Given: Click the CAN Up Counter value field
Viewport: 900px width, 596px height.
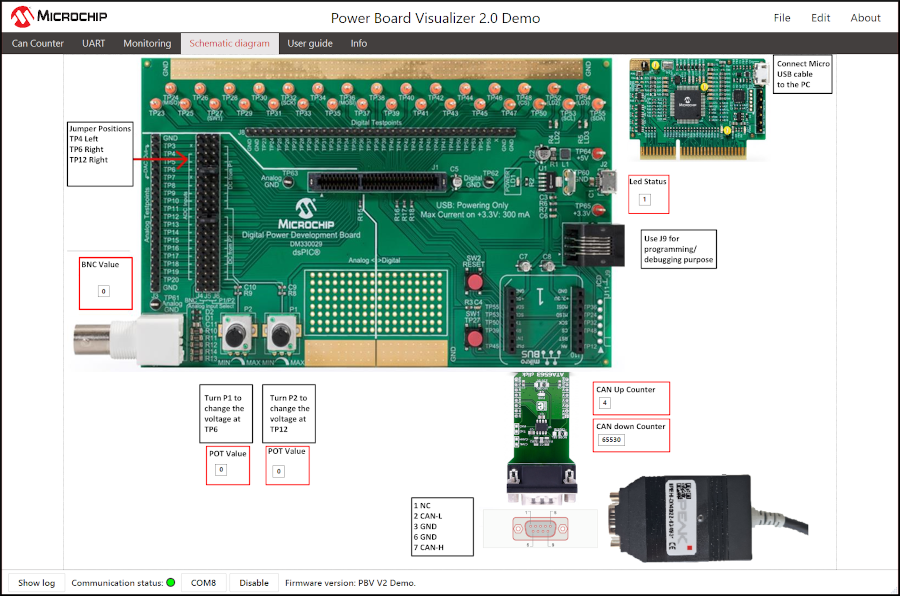Looking at the screenshot, I should (x=604, y=403).
